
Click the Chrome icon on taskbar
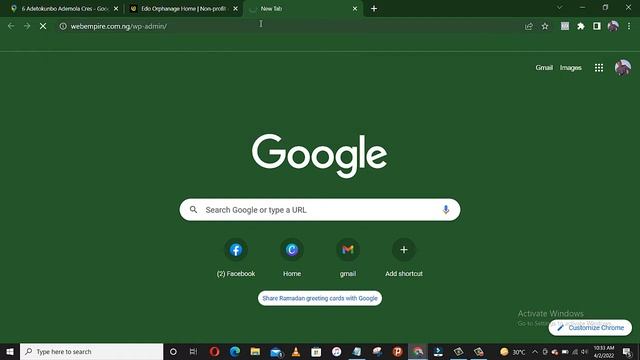[418, 351]
